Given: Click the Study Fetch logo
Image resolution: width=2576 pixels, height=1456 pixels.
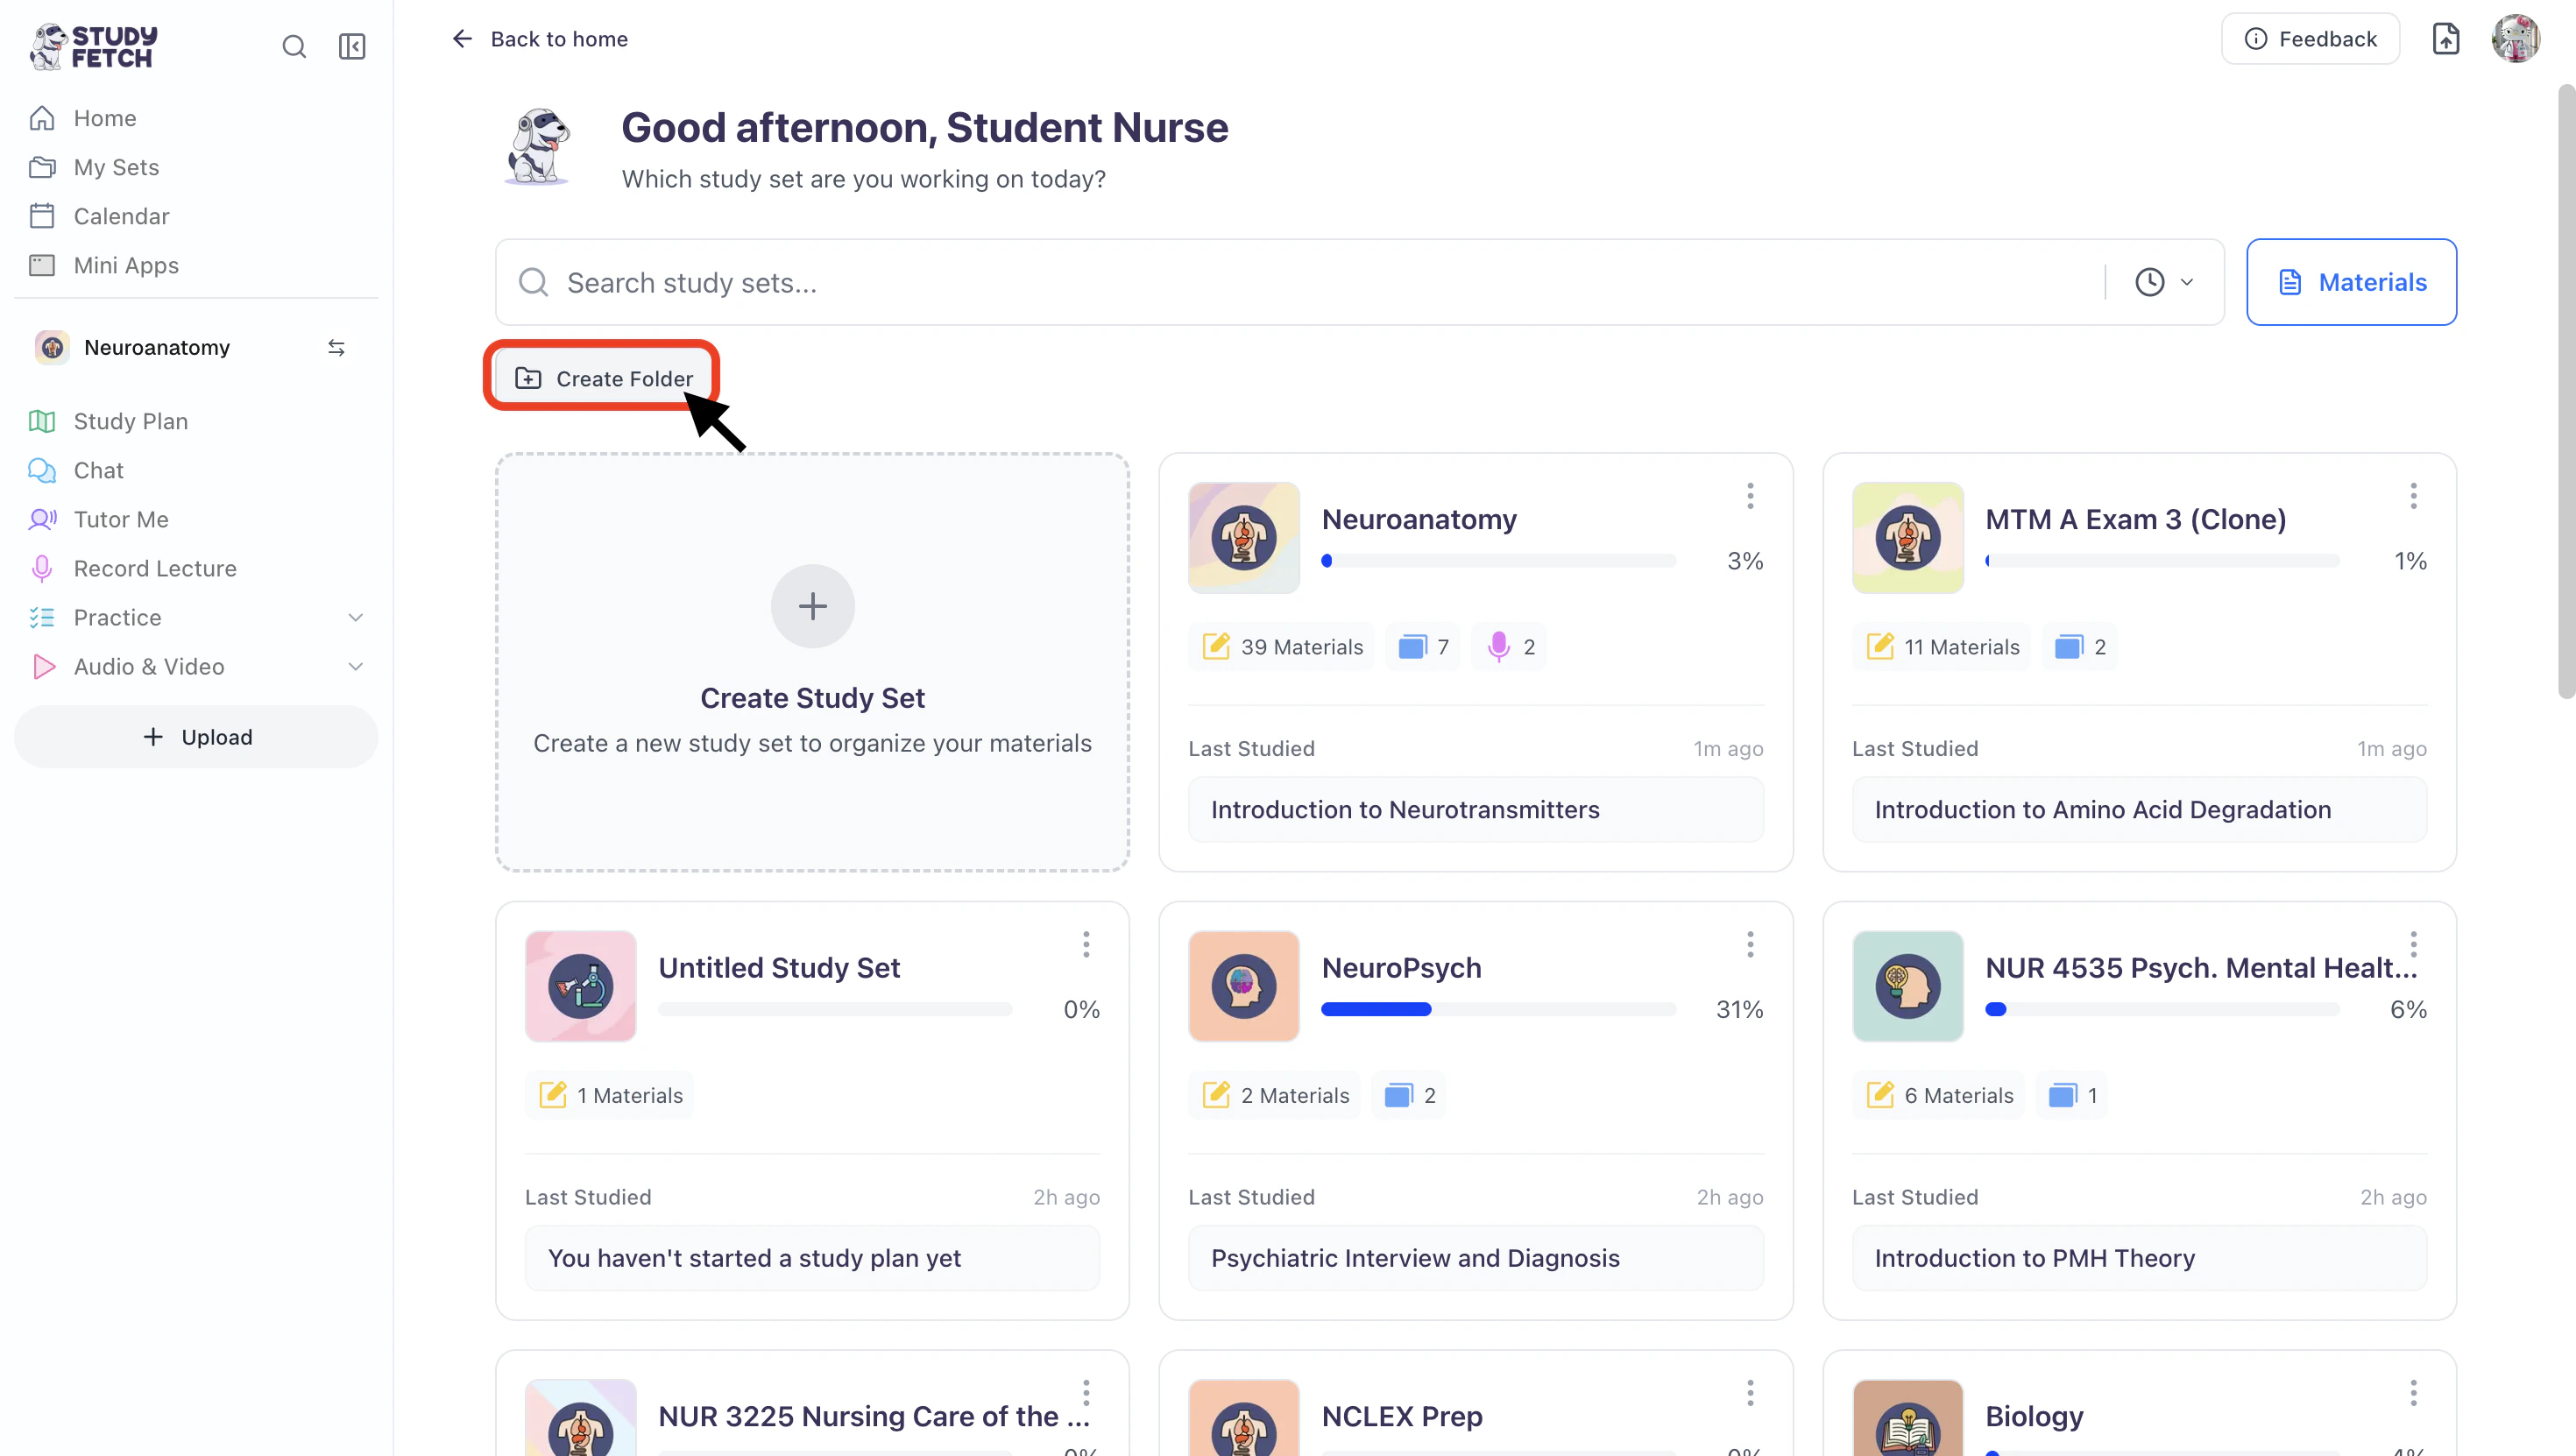Looking at the screenshot, I should click(x=94, y=46).
